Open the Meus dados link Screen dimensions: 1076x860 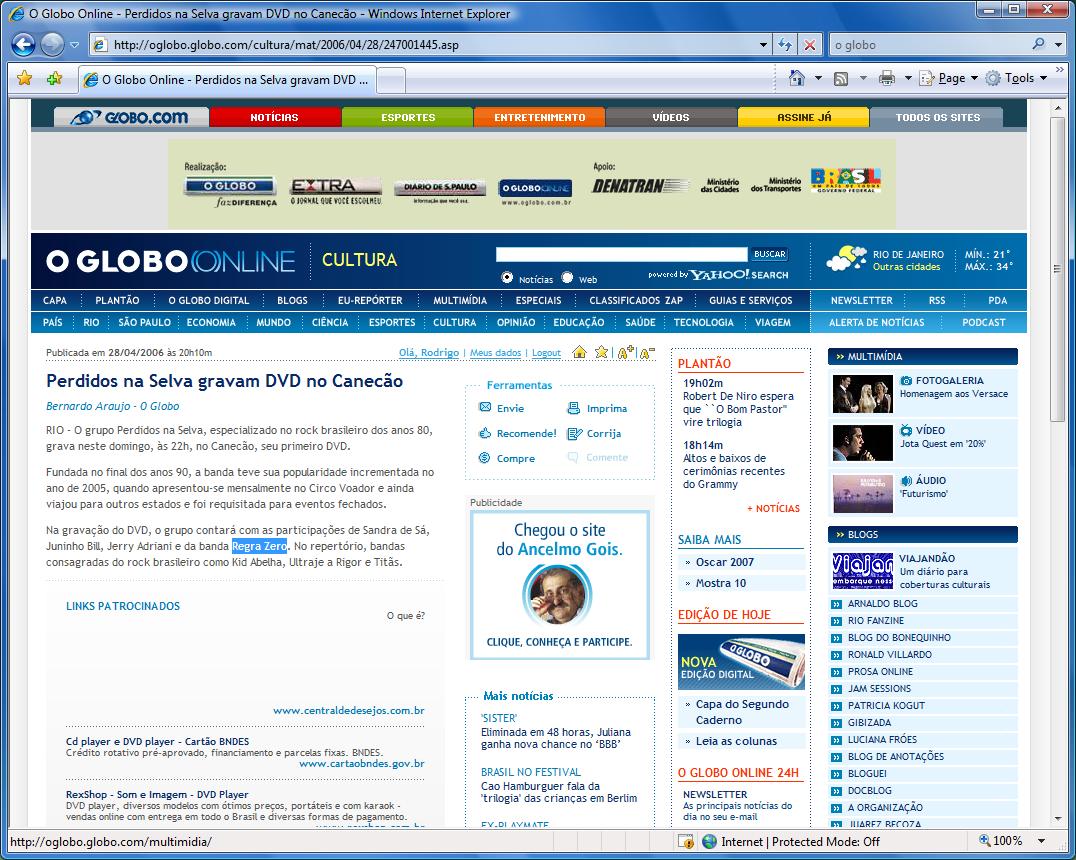coord(495,353)
